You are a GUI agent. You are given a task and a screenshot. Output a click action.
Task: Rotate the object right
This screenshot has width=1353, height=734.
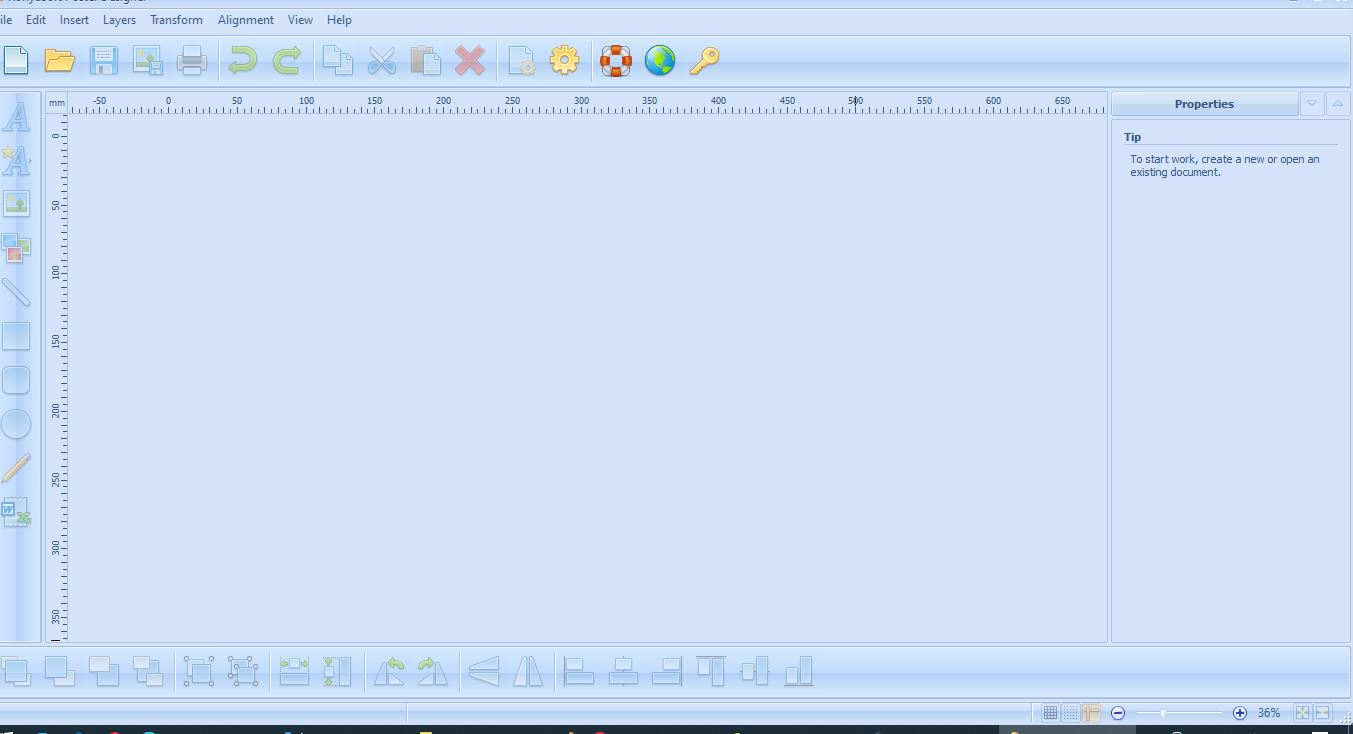point(433,671)
